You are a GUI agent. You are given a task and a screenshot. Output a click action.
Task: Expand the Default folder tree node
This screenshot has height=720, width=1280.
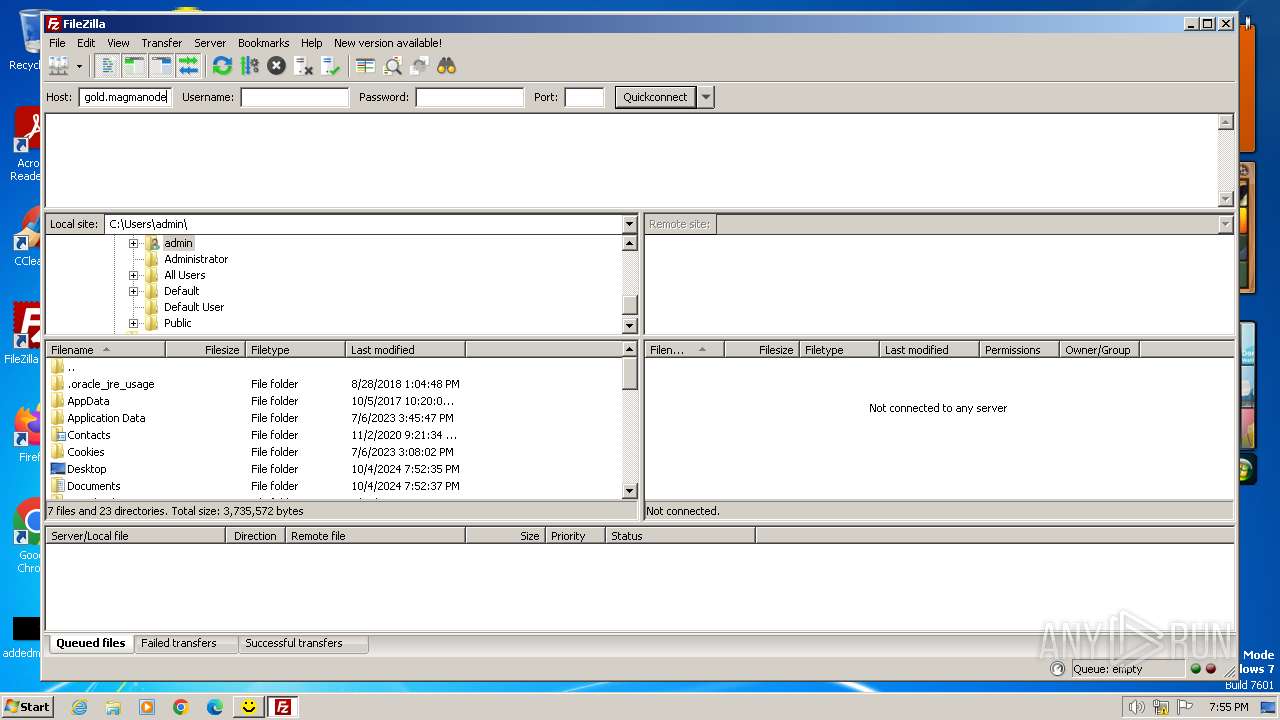pos(133,291)
